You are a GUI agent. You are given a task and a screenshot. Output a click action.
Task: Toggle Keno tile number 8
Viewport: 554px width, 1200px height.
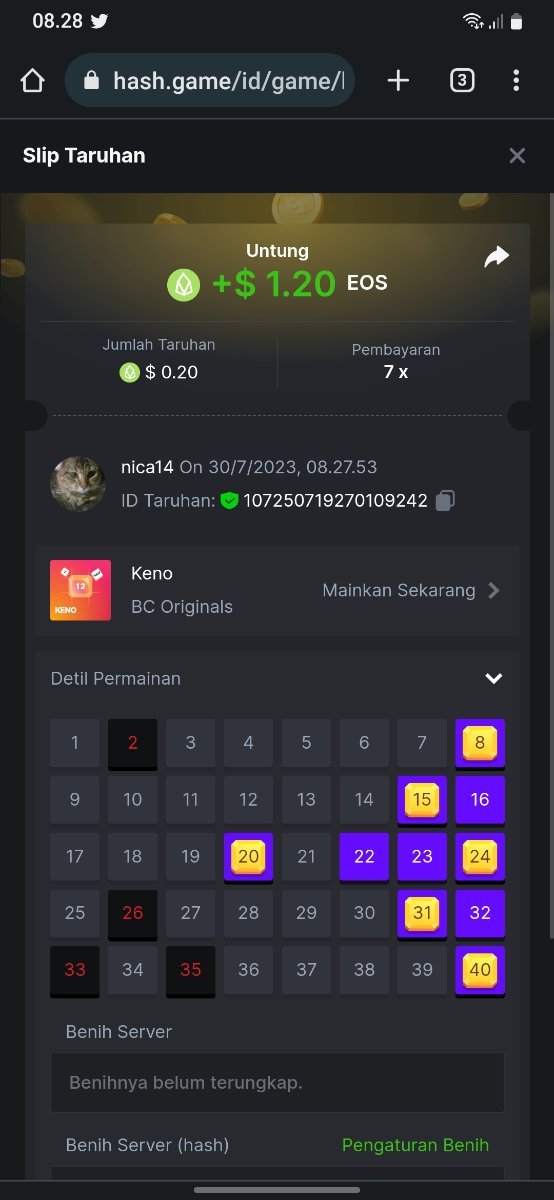click(x=480, y=743)
